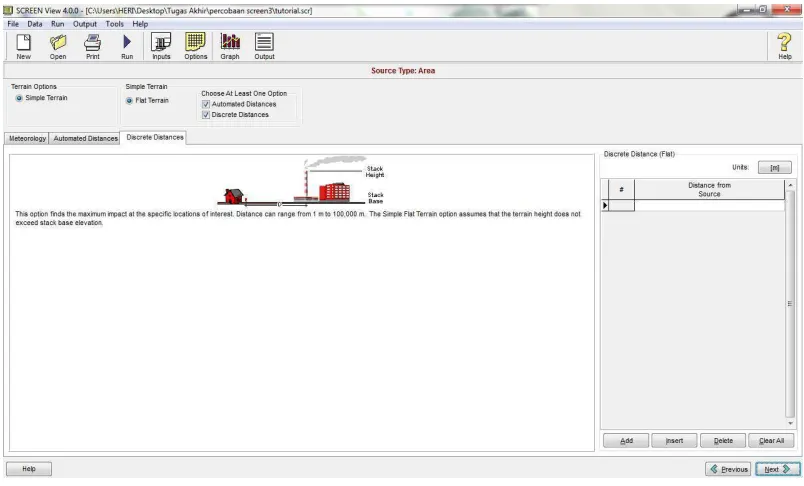Open the Graph toolbar icon
804x486 pixels.
tap(230, 47)
